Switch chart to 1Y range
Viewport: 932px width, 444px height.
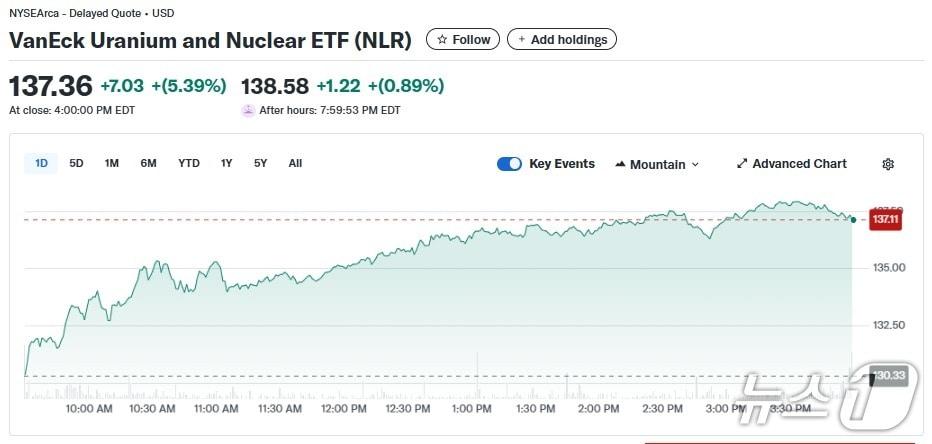click(x=227, y=163)
